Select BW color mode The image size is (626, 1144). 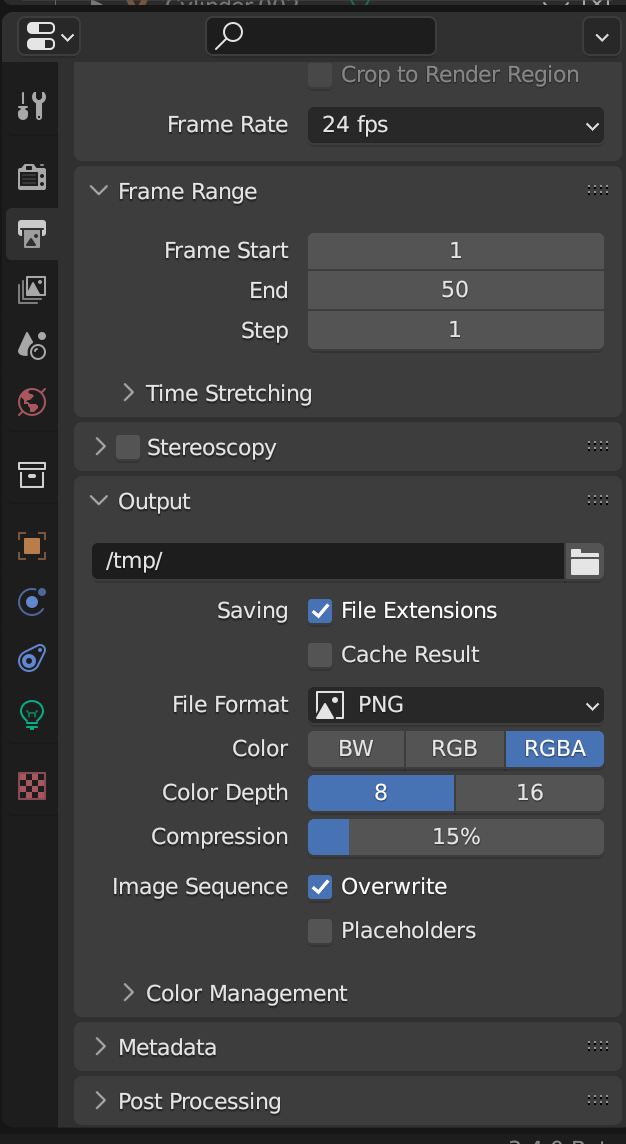356,749
